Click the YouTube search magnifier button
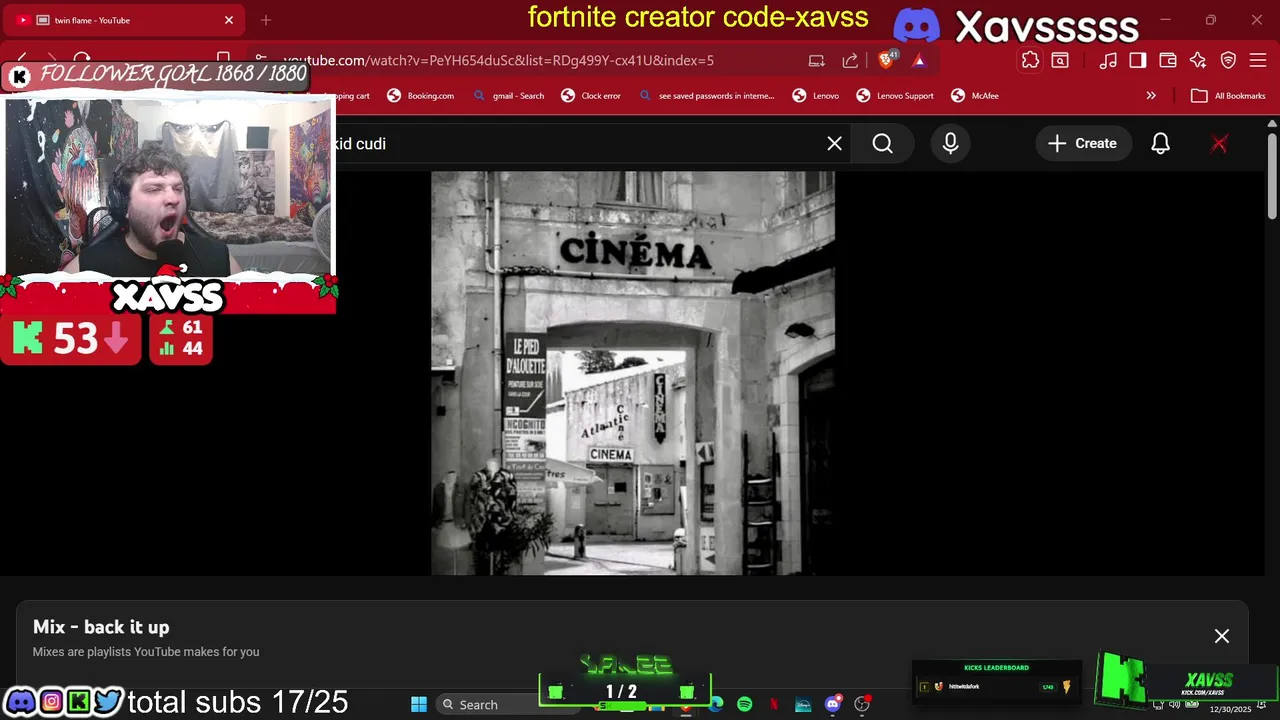Screen dimensions: 1280x720 pos(883,143)
